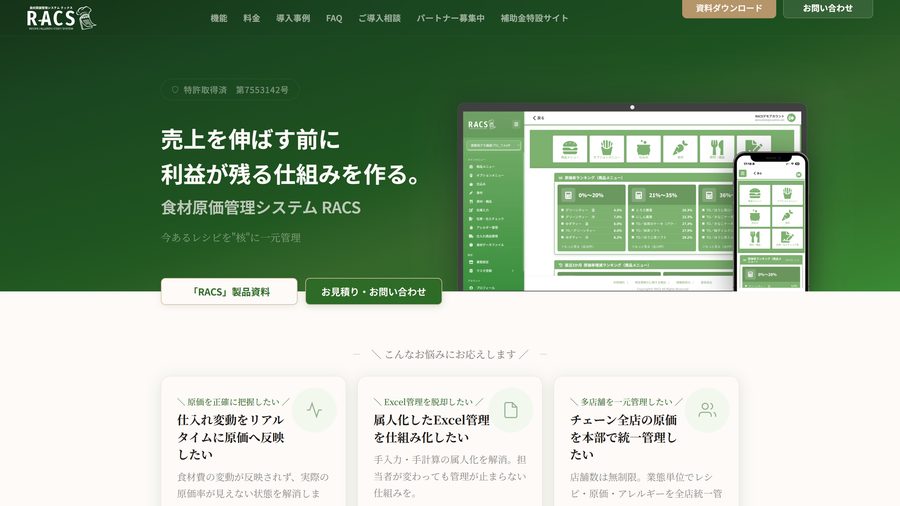The height and width of the screenshot is (506, 900).
Task: Click the 21%~35% ranking panel in the laptop mockup
Action: 662,217
